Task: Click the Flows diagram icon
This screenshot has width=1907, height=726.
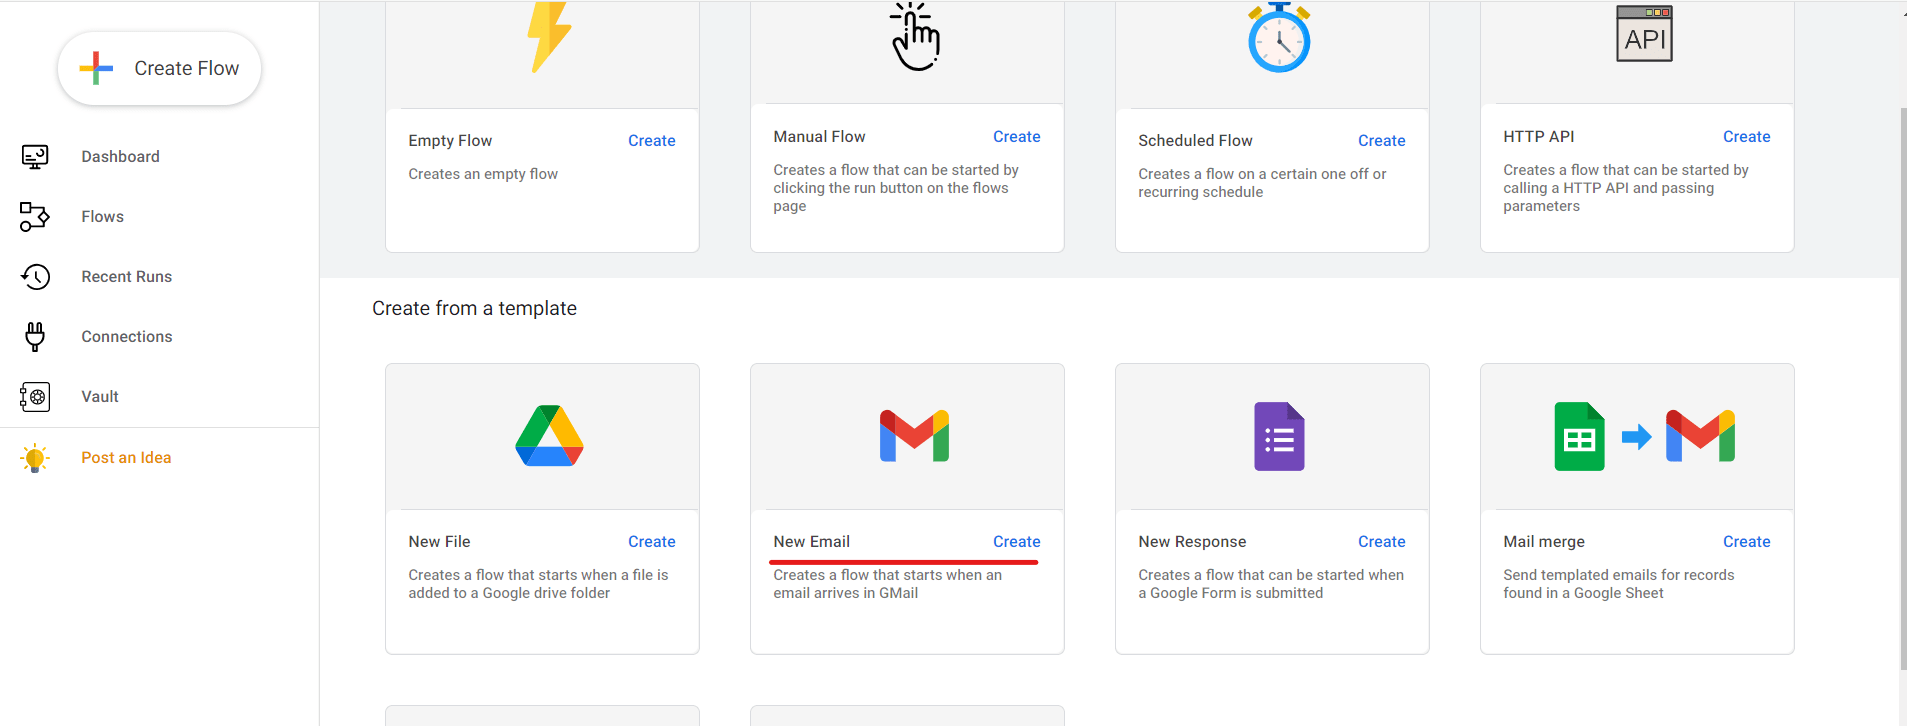Action: click(35, 217)
